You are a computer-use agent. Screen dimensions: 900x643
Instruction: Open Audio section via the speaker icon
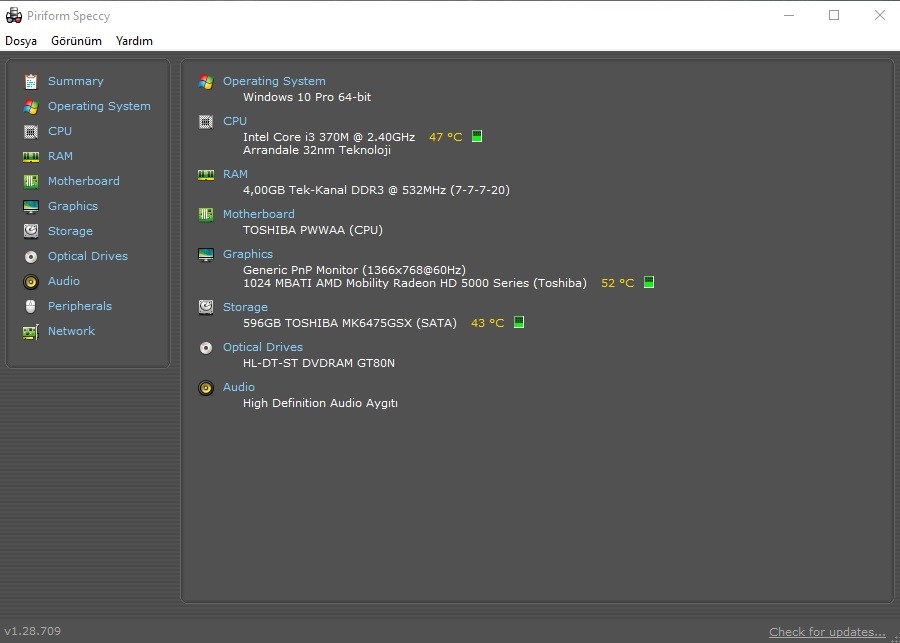[x=30, y=281]
